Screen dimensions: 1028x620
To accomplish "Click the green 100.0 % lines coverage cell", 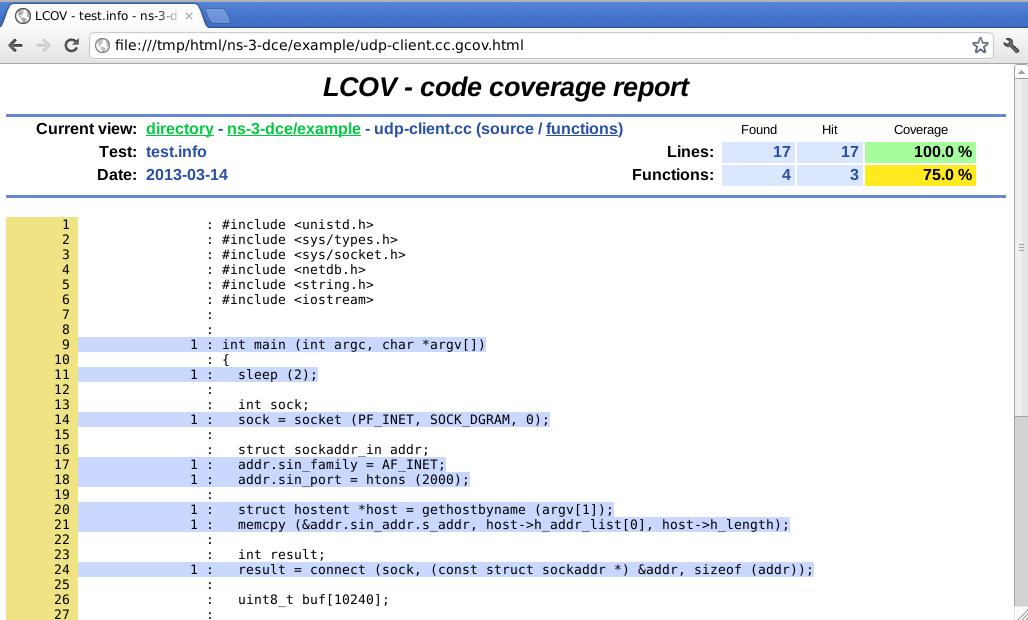I will (920, 152).
